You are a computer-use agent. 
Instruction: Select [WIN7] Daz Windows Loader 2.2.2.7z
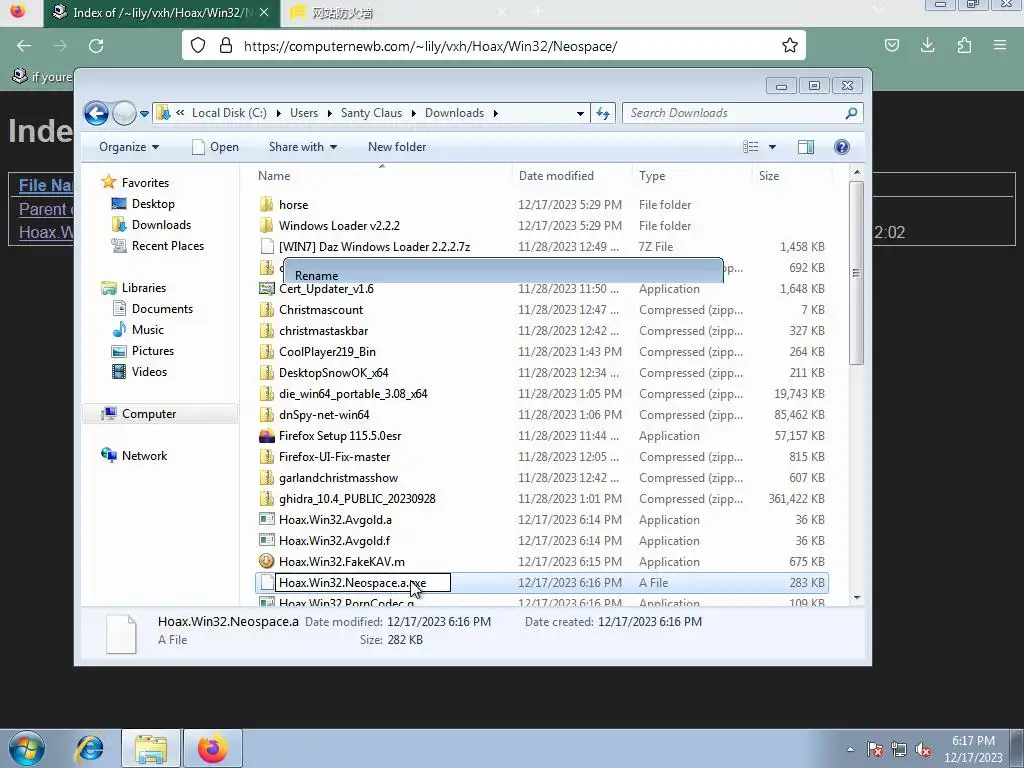374,247
